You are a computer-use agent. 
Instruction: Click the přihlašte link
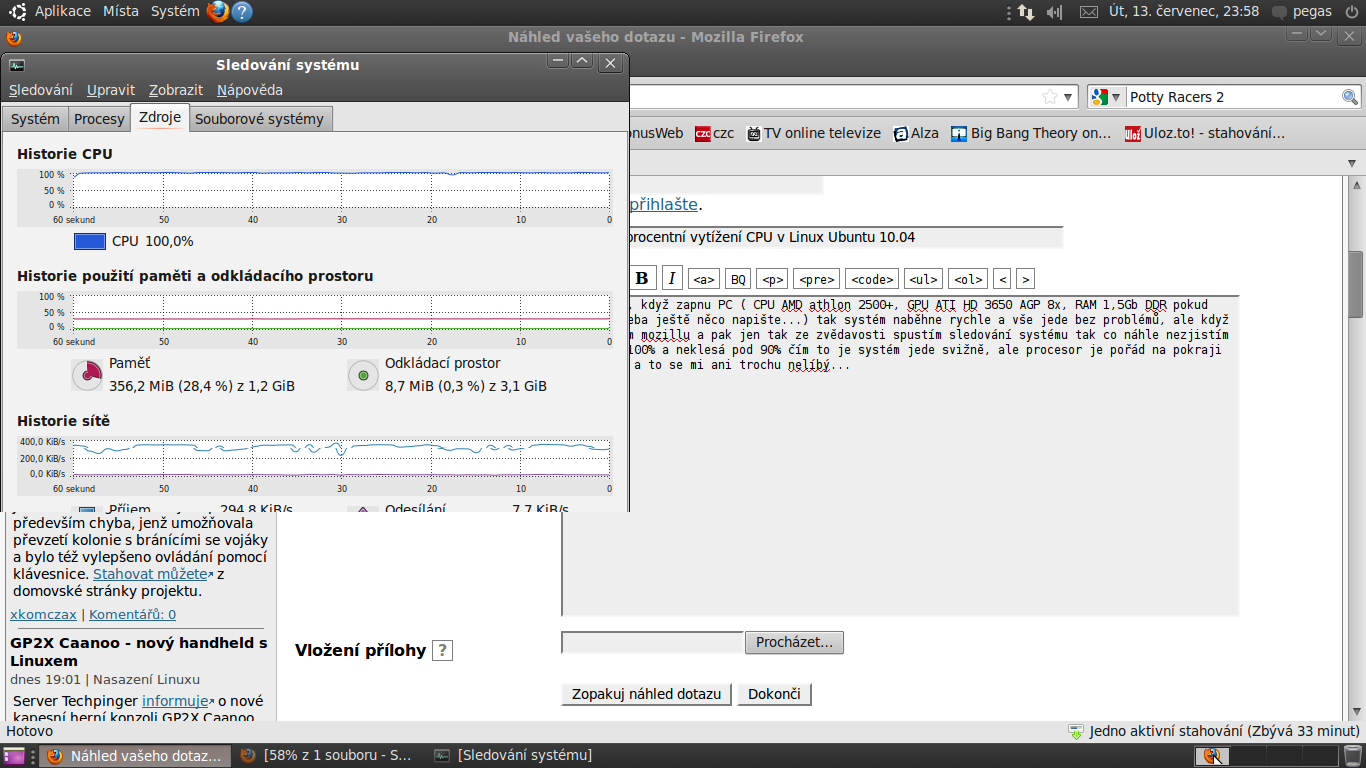[x=663, y=204]
